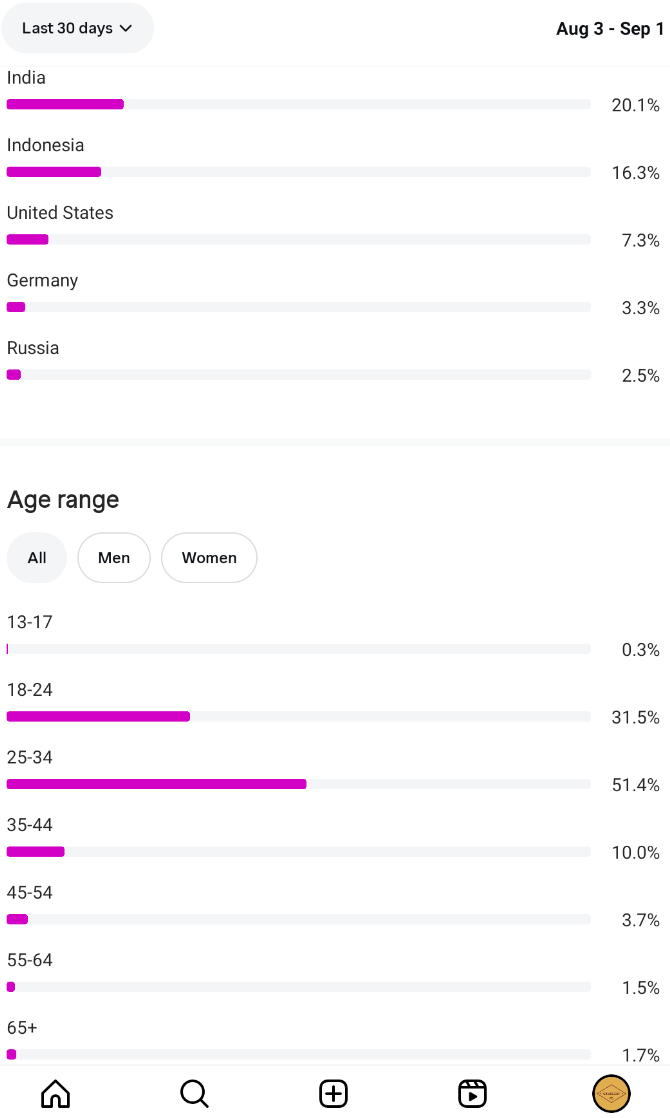The image size is (670, 1118).
Task: Click the Aug 3 - Sep 1 date range
Action: 610,29
